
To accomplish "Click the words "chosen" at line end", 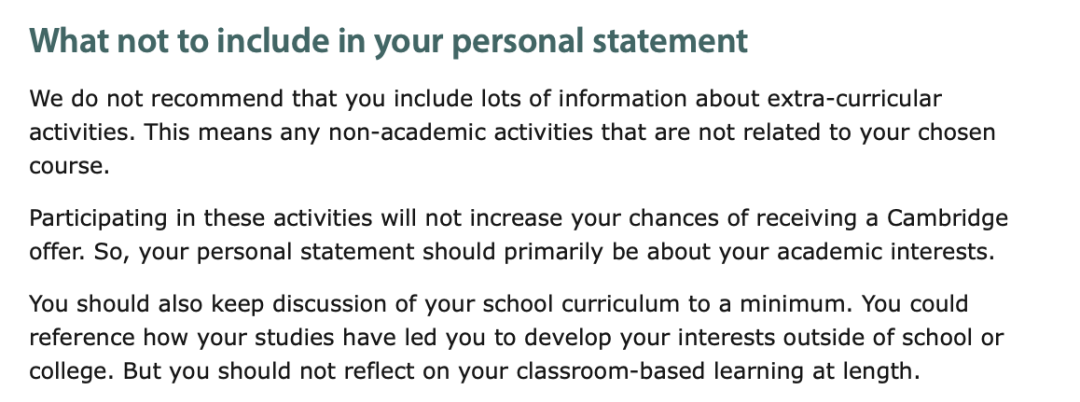I will [x=961, y=131].
